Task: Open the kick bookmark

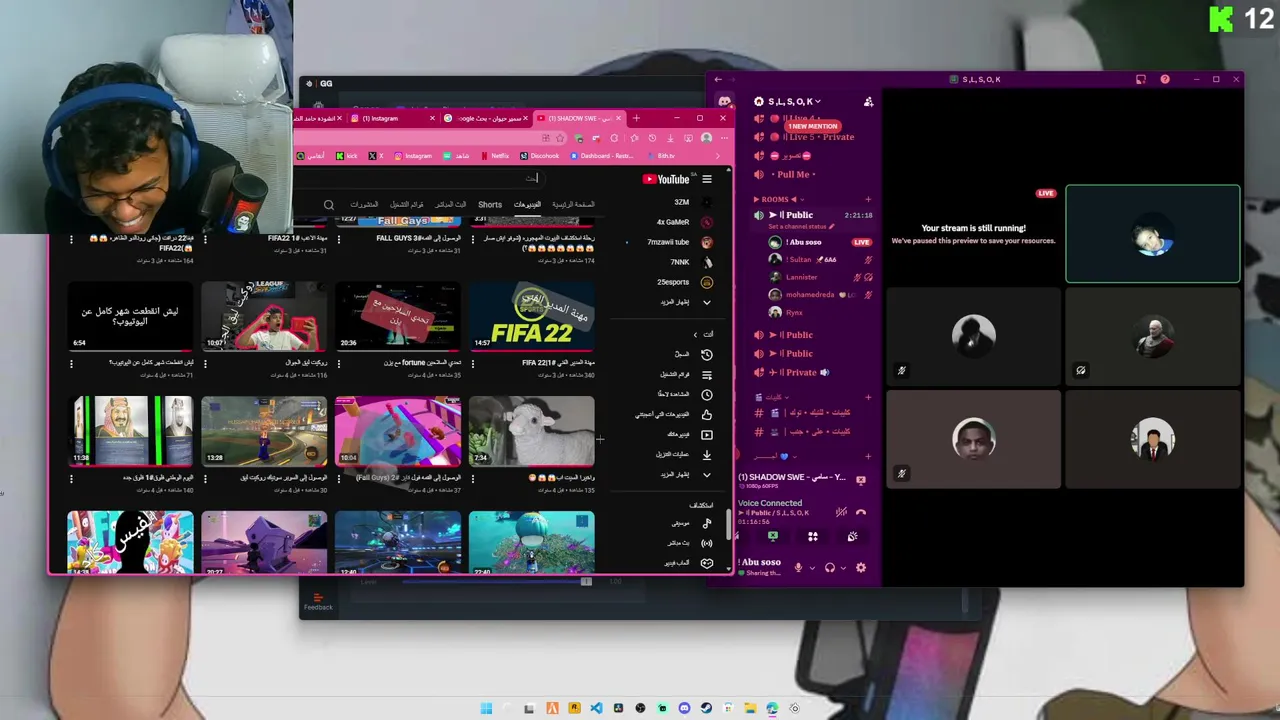Action: pyautogui.click(x=347, y=156)
